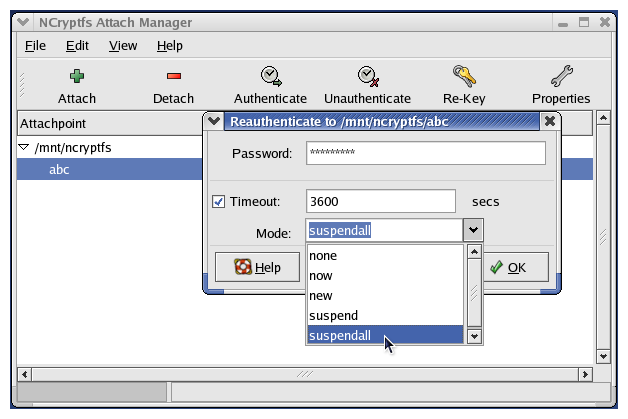Select the /mnt/ncryptfs tree row
This screenshot has width=628, height=419.
110,147
